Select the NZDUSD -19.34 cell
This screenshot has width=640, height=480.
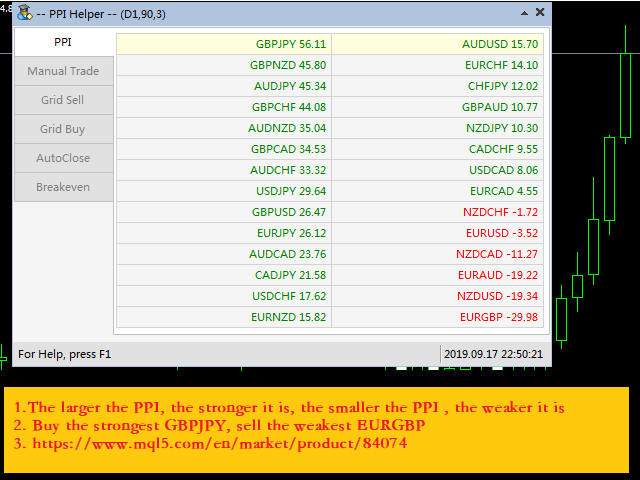pos(438,296)
